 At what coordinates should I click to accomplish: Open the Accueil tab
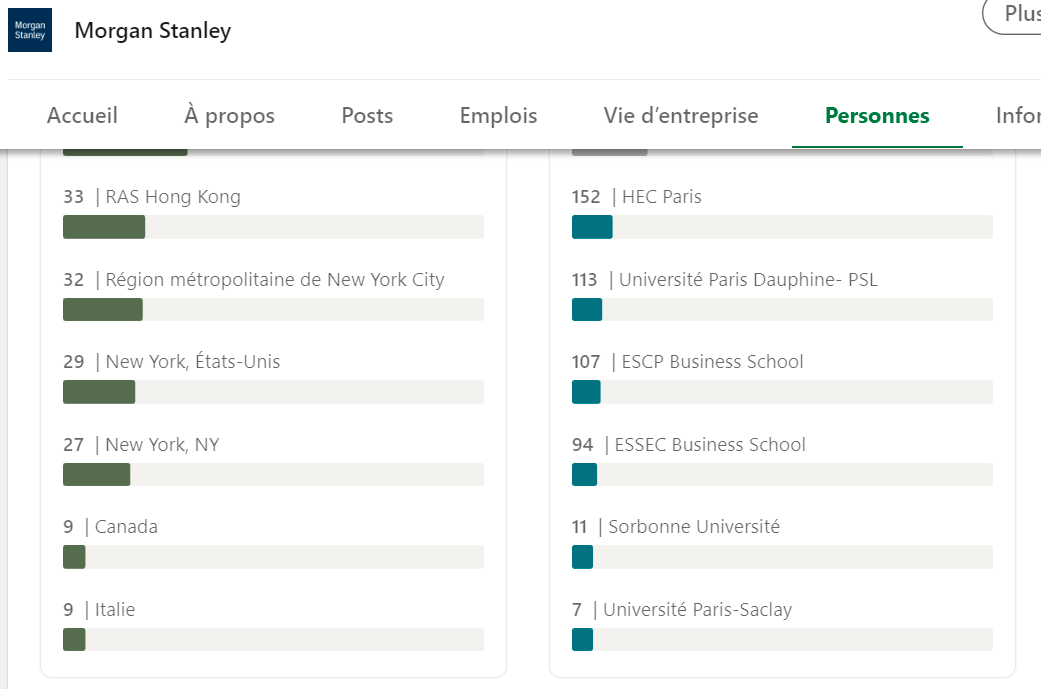point(82,115)
